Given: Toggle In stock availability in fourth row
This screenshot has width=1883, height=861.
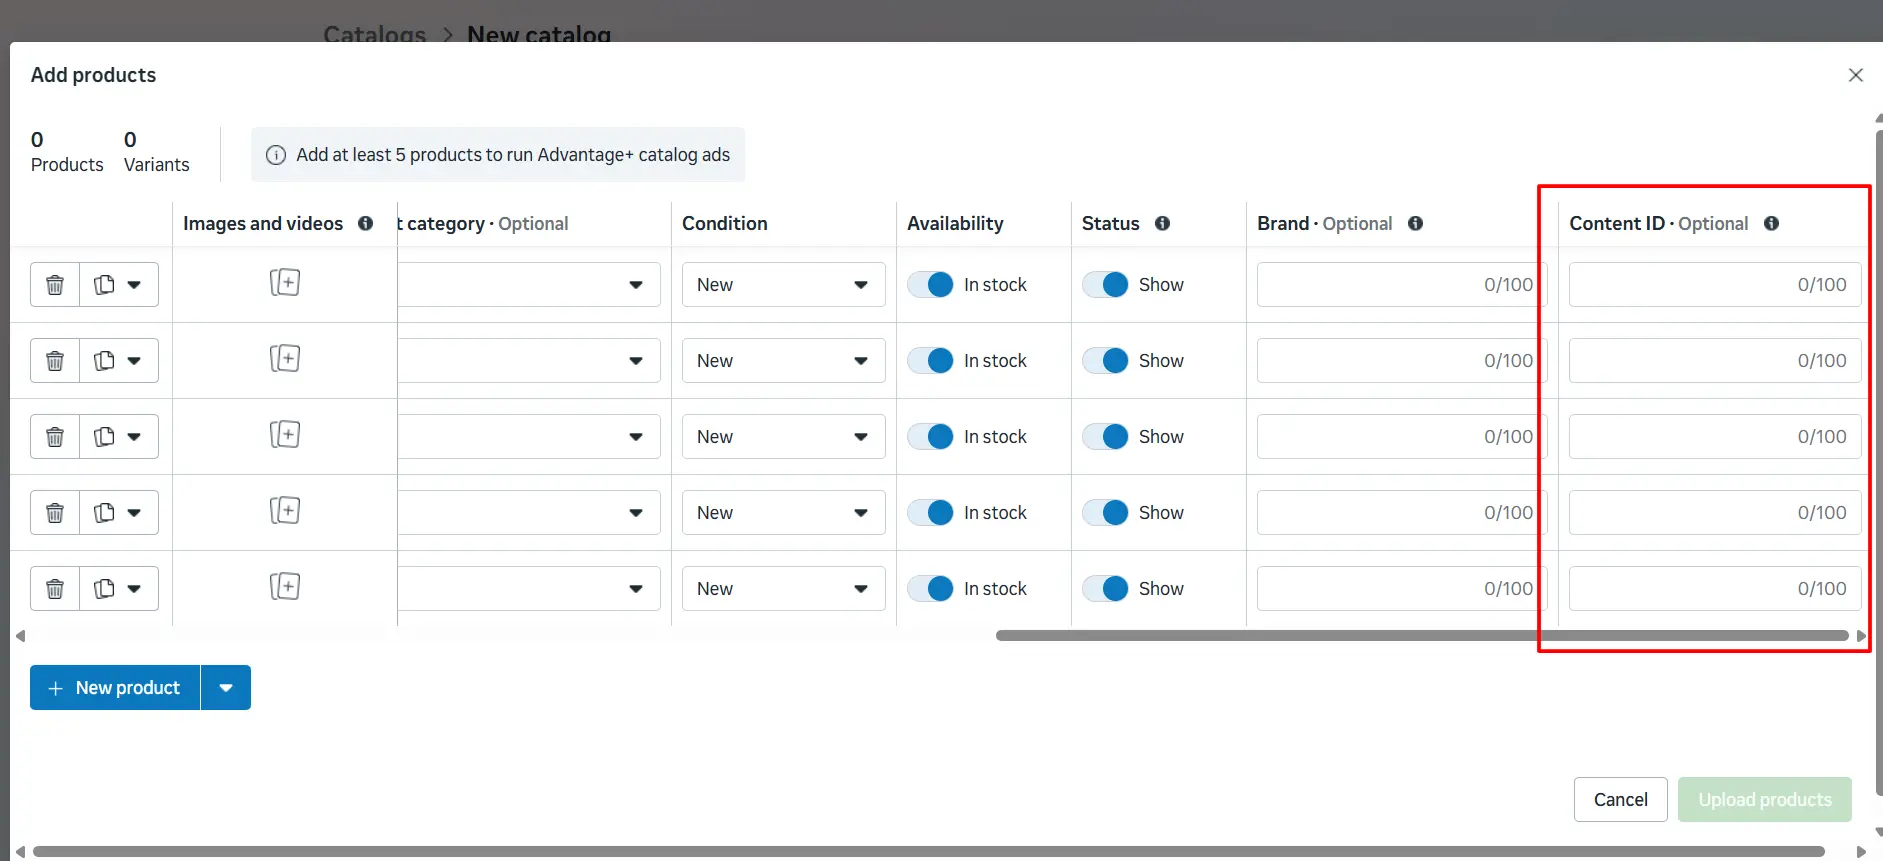Looking at the screenshot, I should (x=930, y=513).
